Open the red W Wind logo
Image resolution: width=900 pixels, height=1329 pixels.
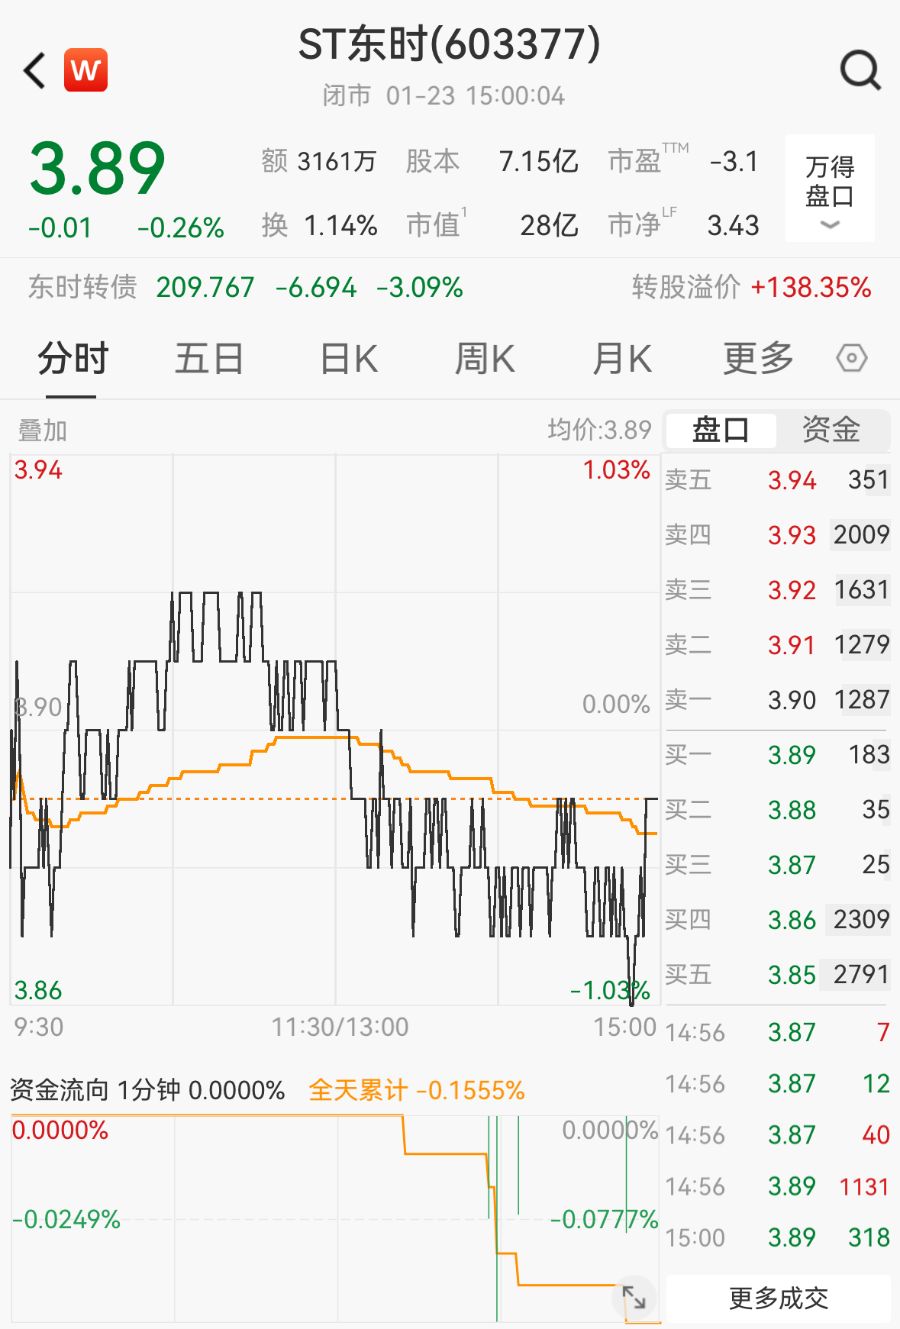86,71
